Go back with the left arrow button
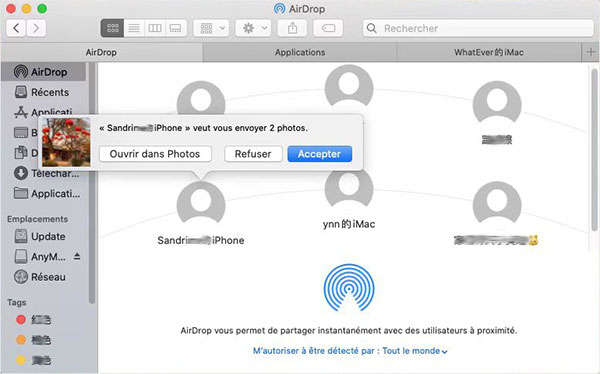This screenshot has width=600, height=374. coord(16,28)
